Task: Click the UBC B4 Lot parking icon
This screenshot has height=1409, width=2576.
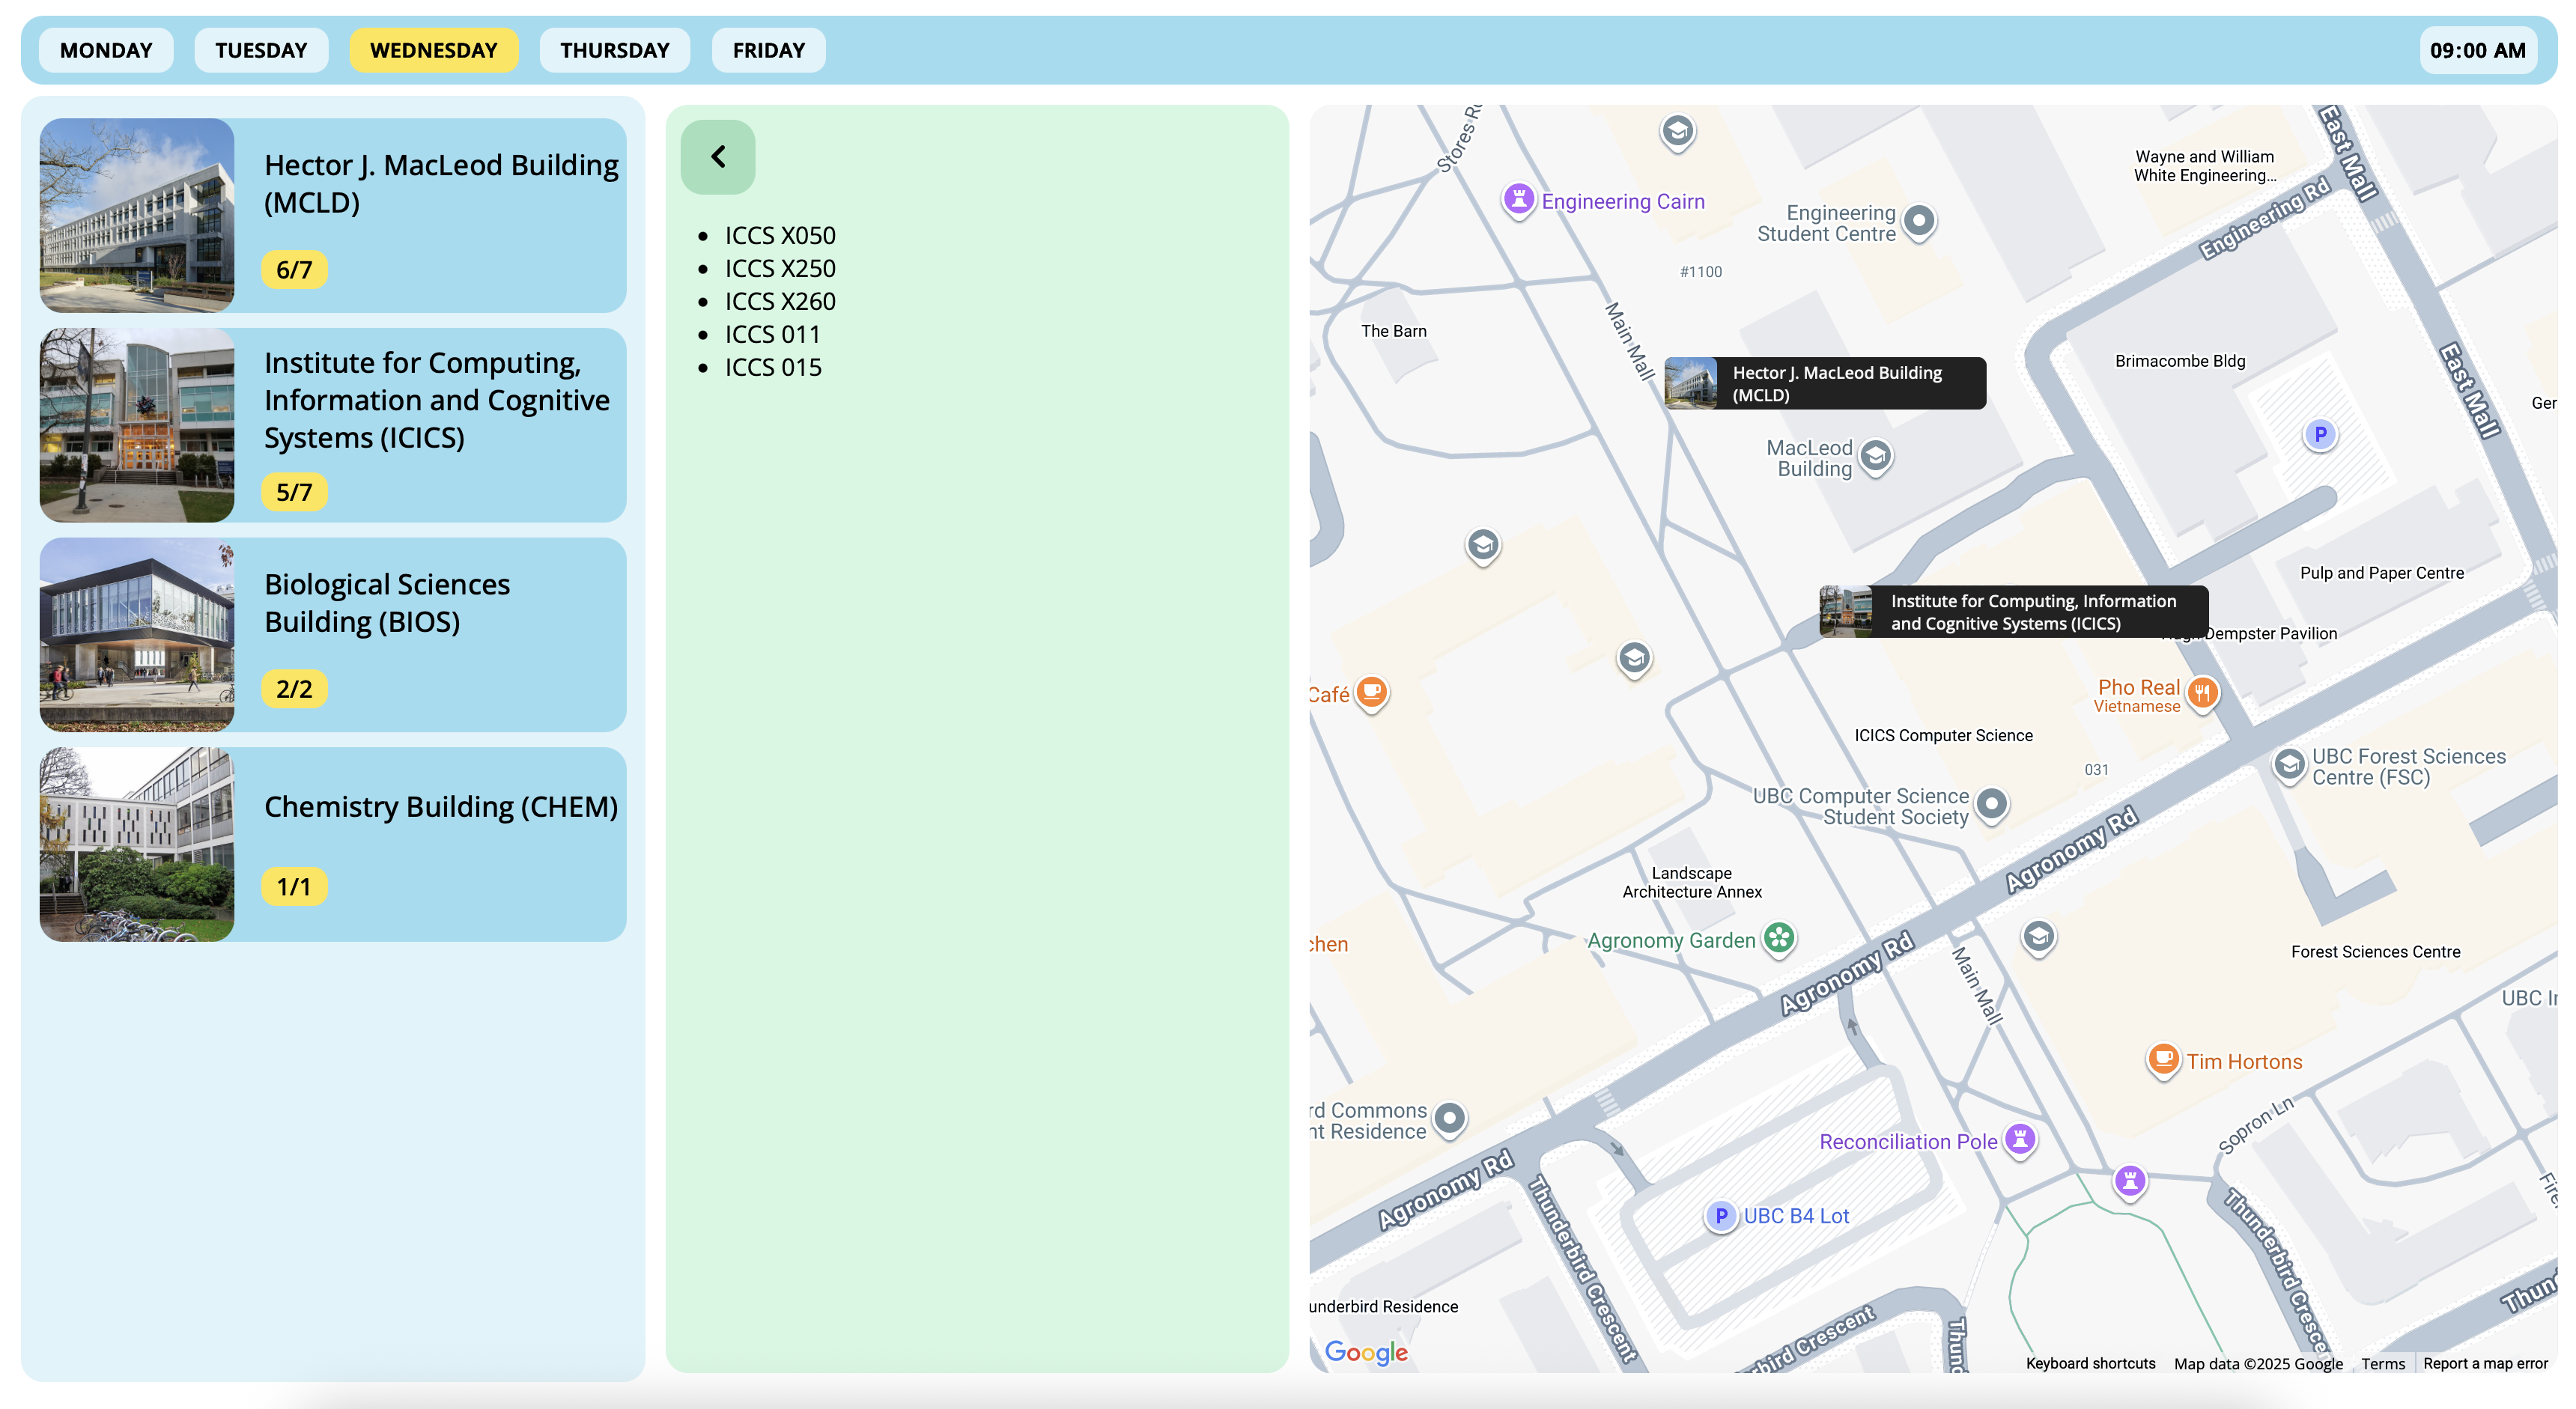Action: [x=1720, y=1216]
